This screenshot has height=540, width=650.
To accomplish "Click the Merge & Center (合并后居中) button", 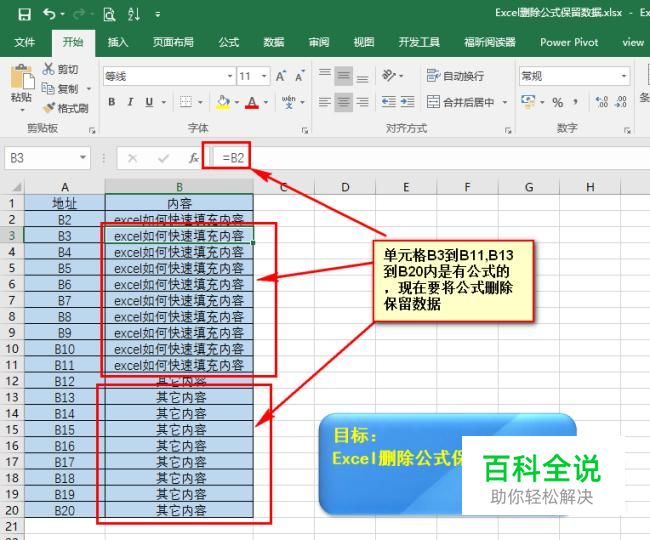I will tap(461, 102).
